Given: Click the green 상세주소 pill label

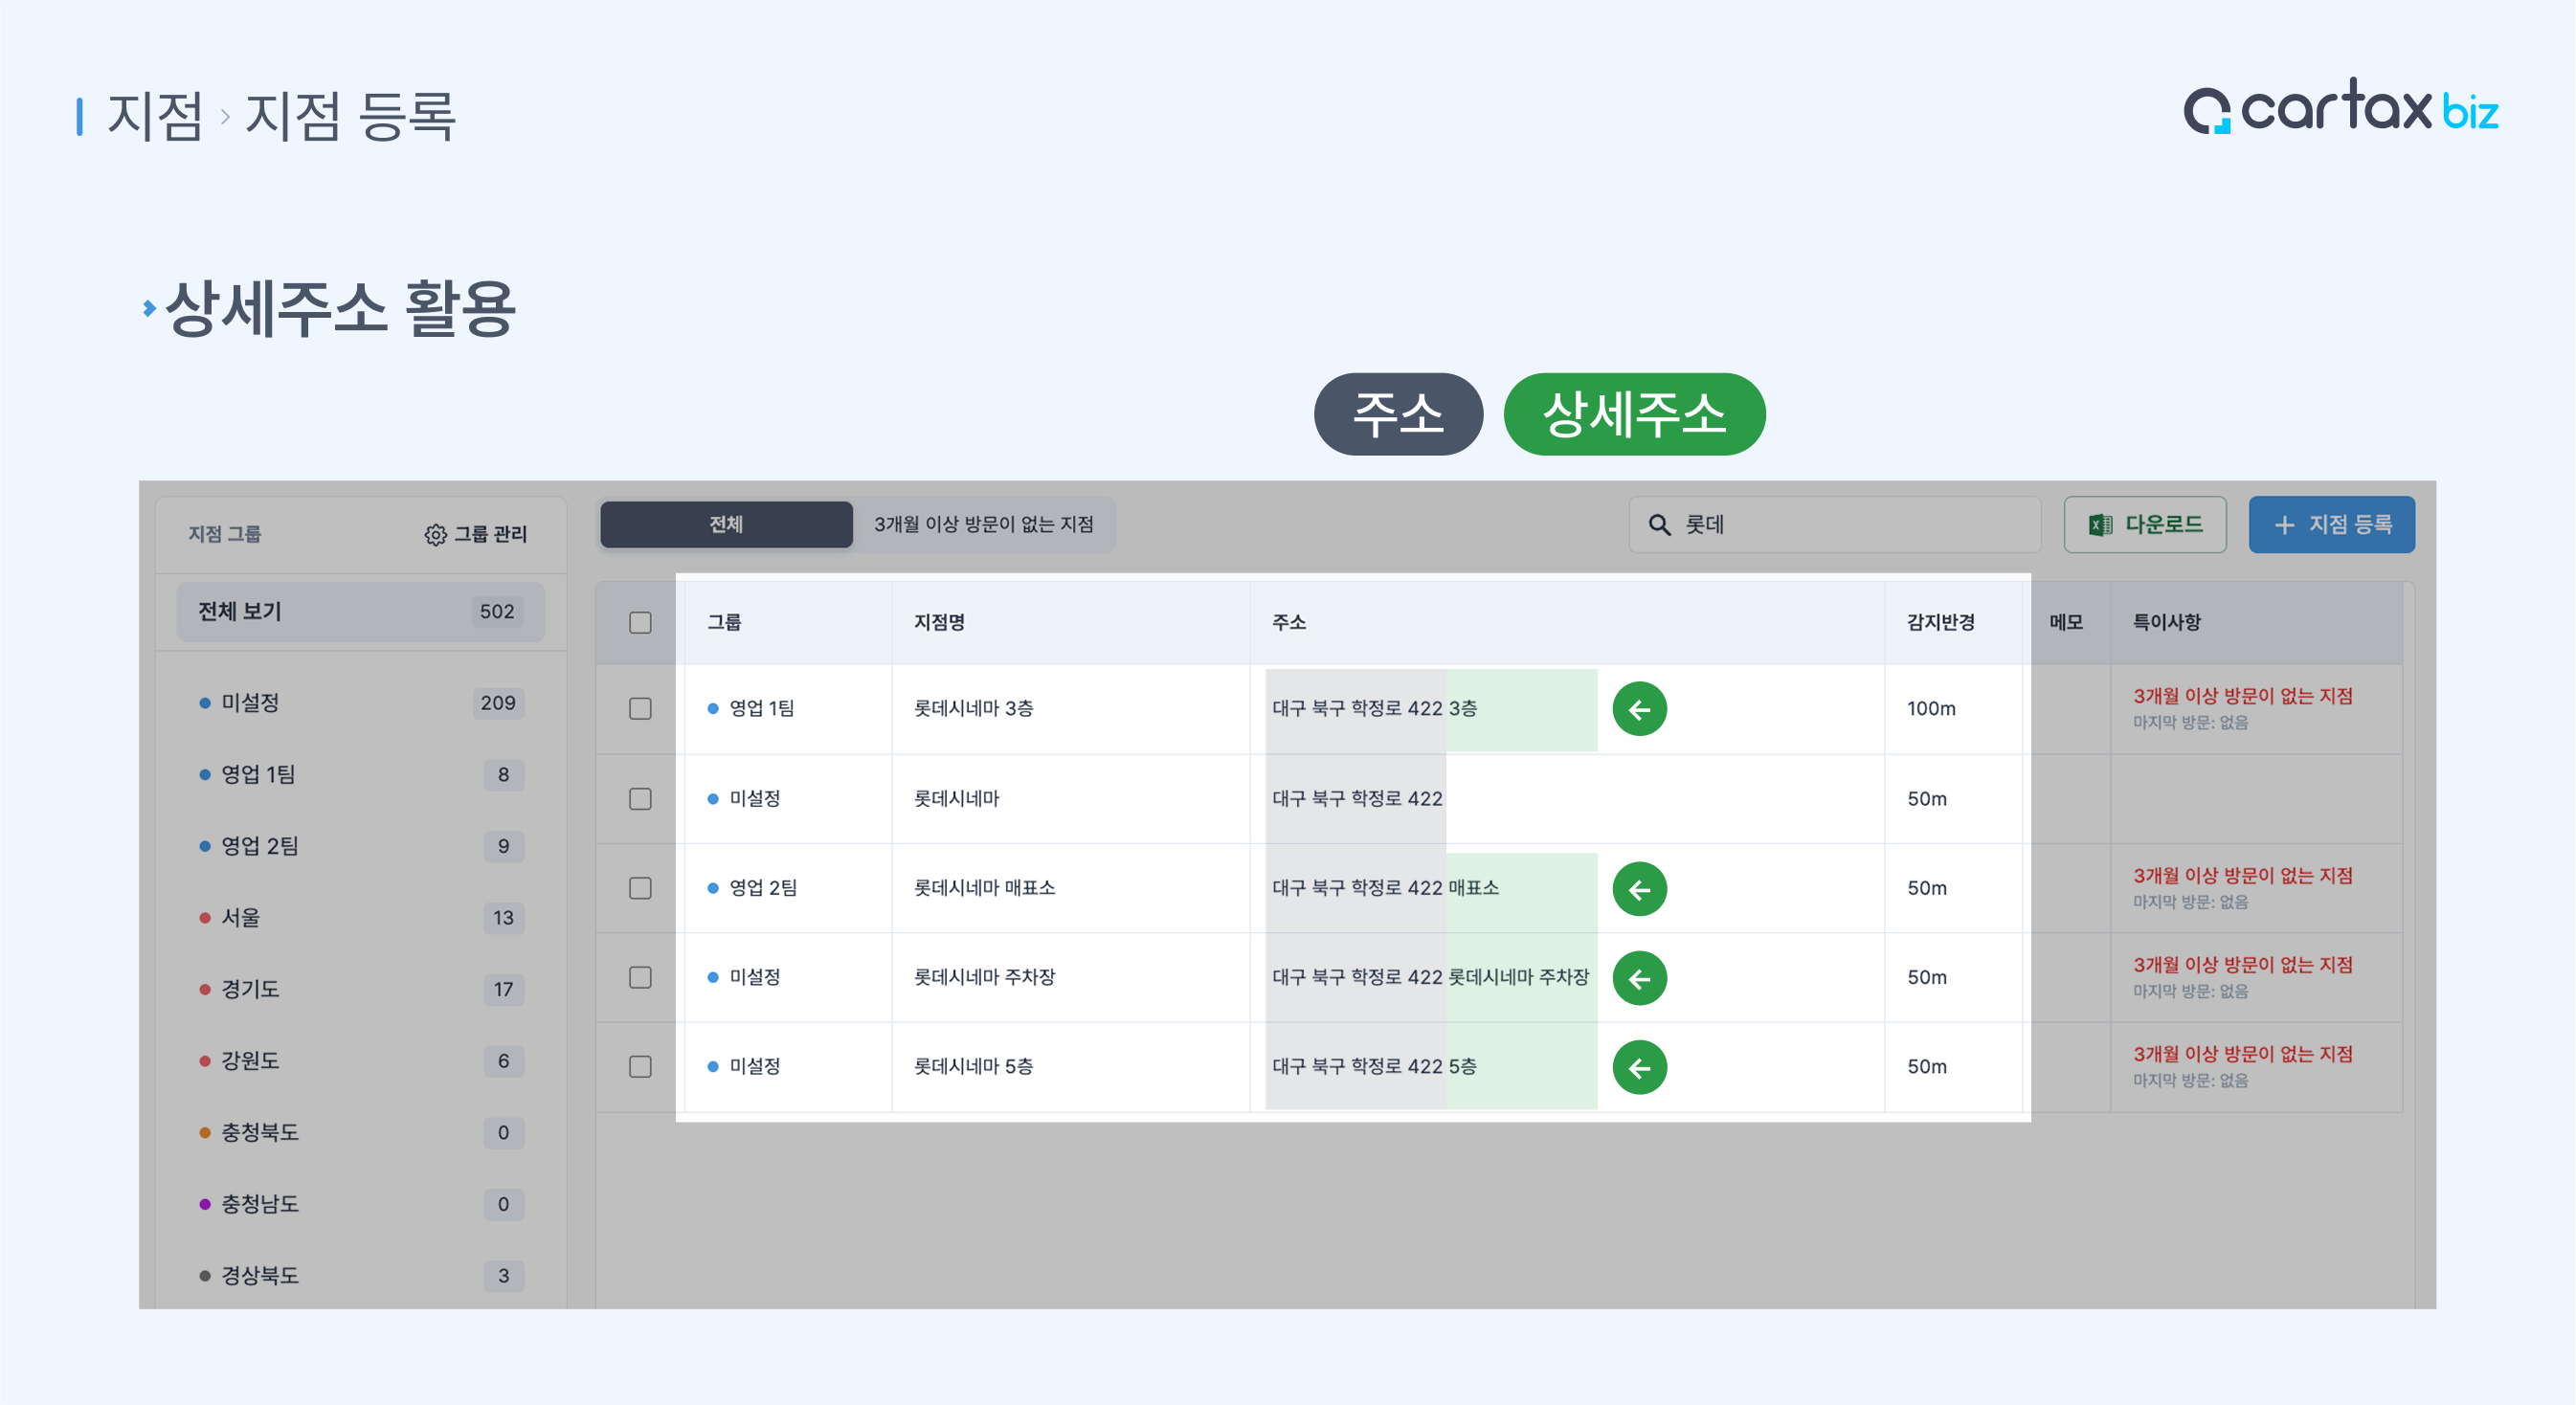Looking at the screenshot, I should [x=1633, y=414].
